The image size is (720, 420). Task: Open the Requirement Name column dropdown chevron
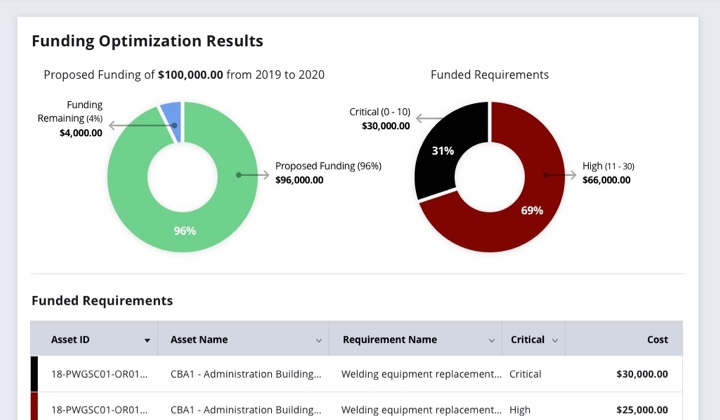(491, 340)
